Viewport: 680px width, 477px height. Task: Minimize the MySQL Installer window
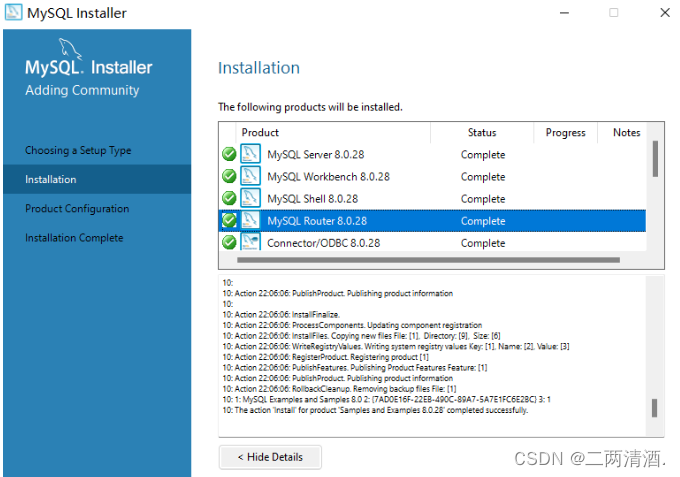pos(564,13)
